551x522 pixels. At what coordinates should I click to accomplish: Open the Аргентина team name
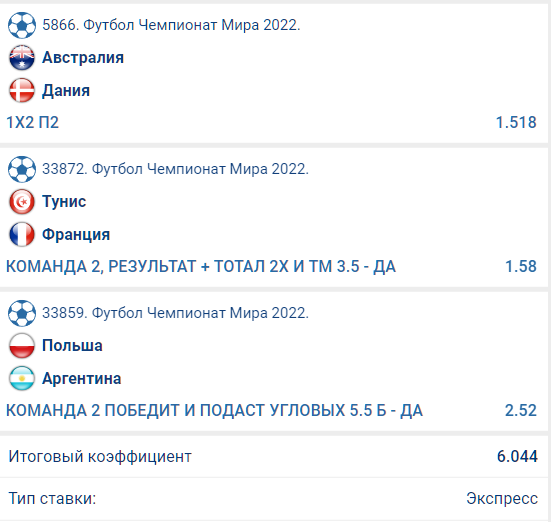pyautogui.click(x=82, y=379)
